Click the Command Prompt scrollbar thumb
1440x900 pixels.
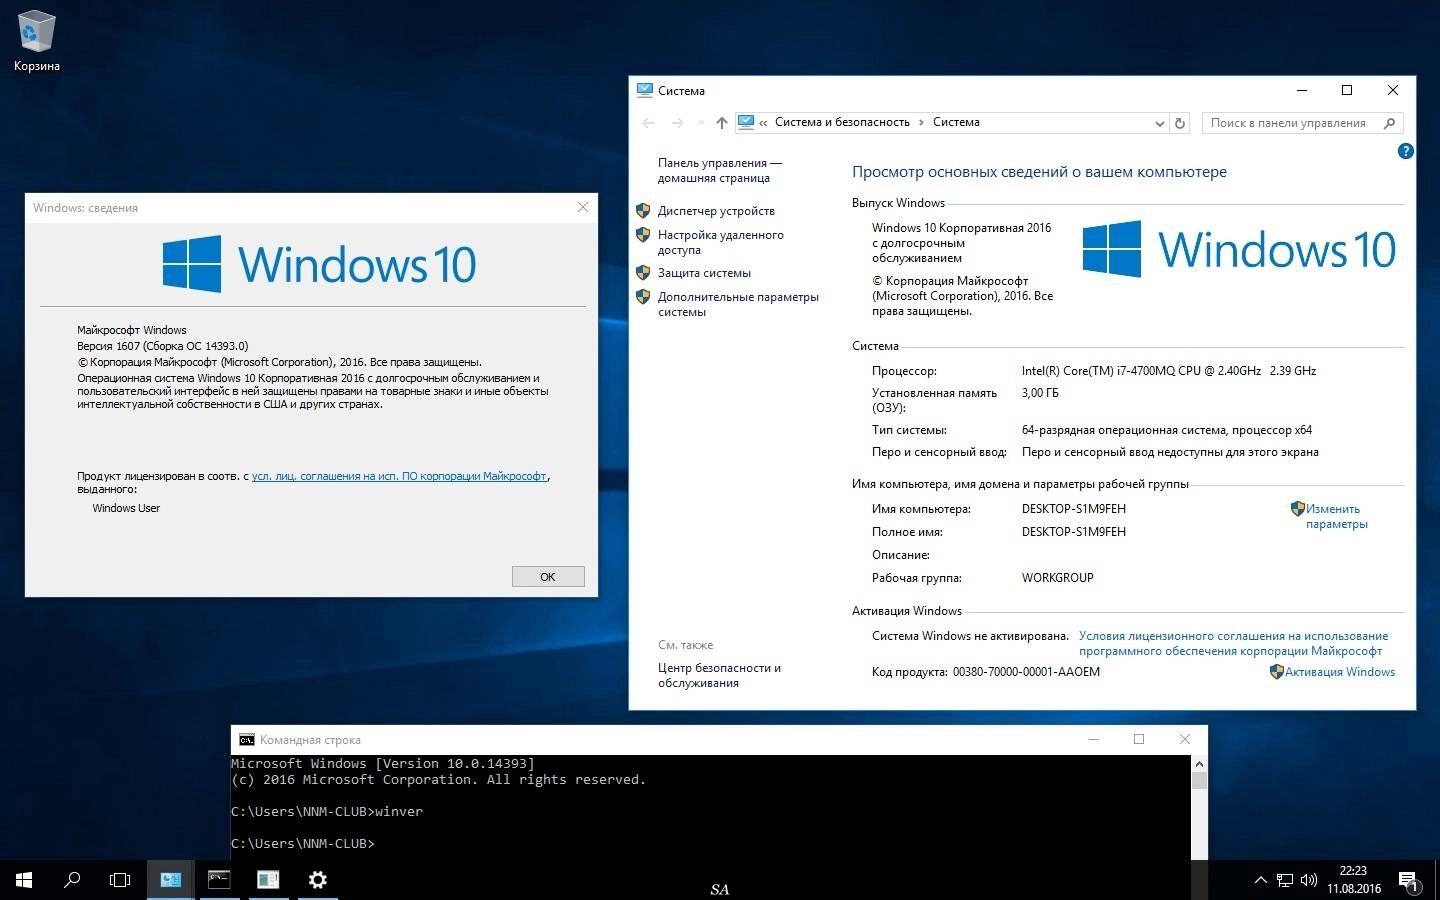(1199, 781)
